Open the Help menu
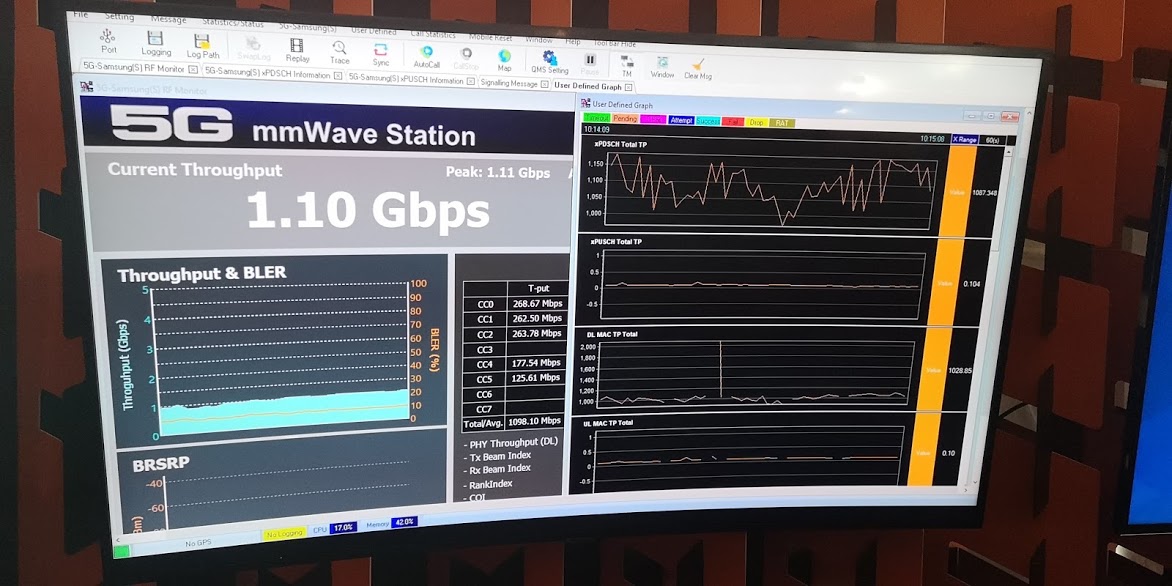1172x586 pixels. [573, 42]
